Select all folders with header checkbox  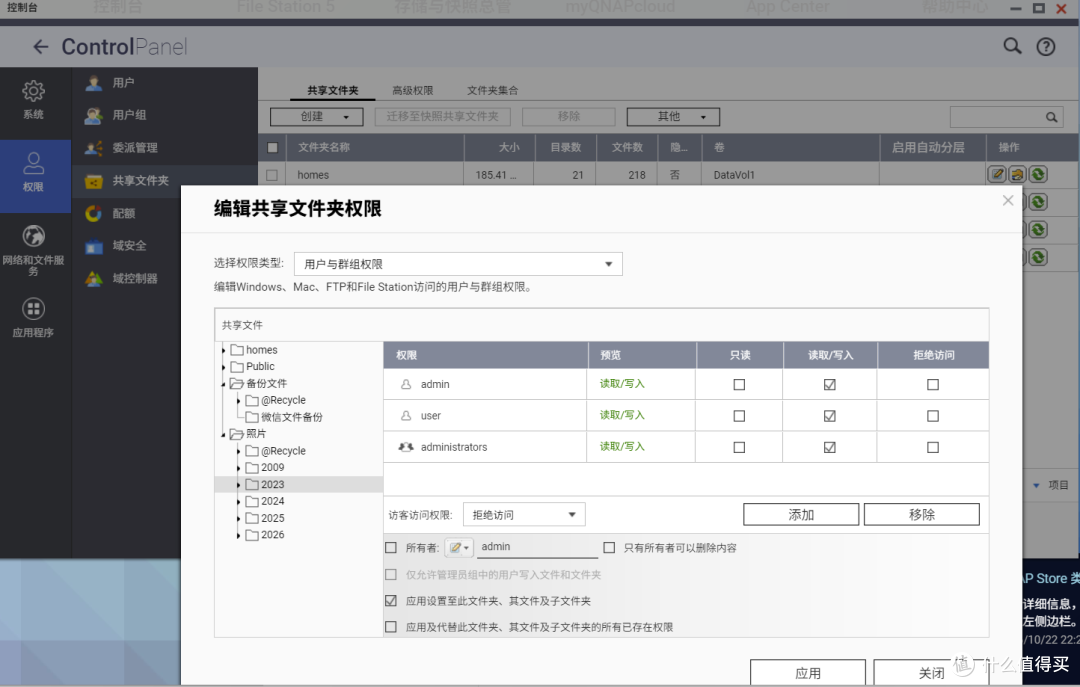[273, 147]
